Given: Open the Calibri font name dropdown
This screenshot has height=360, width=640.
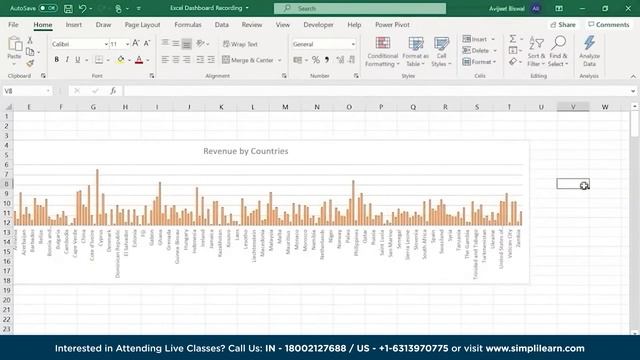Looking at the screenshot, I should pyautogui.click(x=106, y=44).
